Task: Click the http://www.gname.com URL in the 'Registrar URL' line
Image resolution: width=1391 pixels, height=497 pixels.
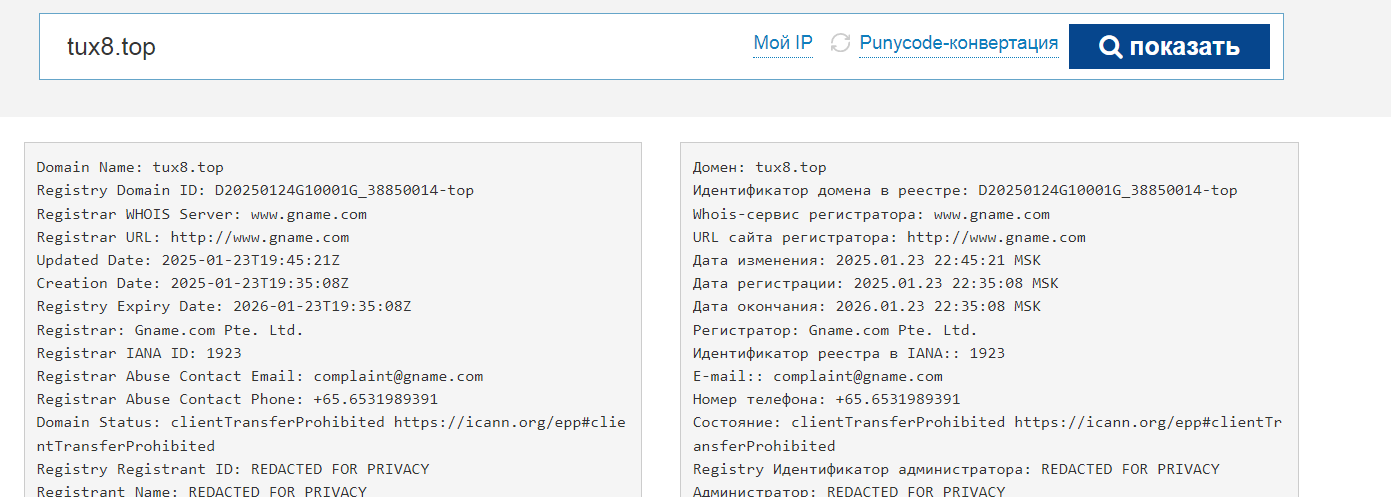Action: 259,237
